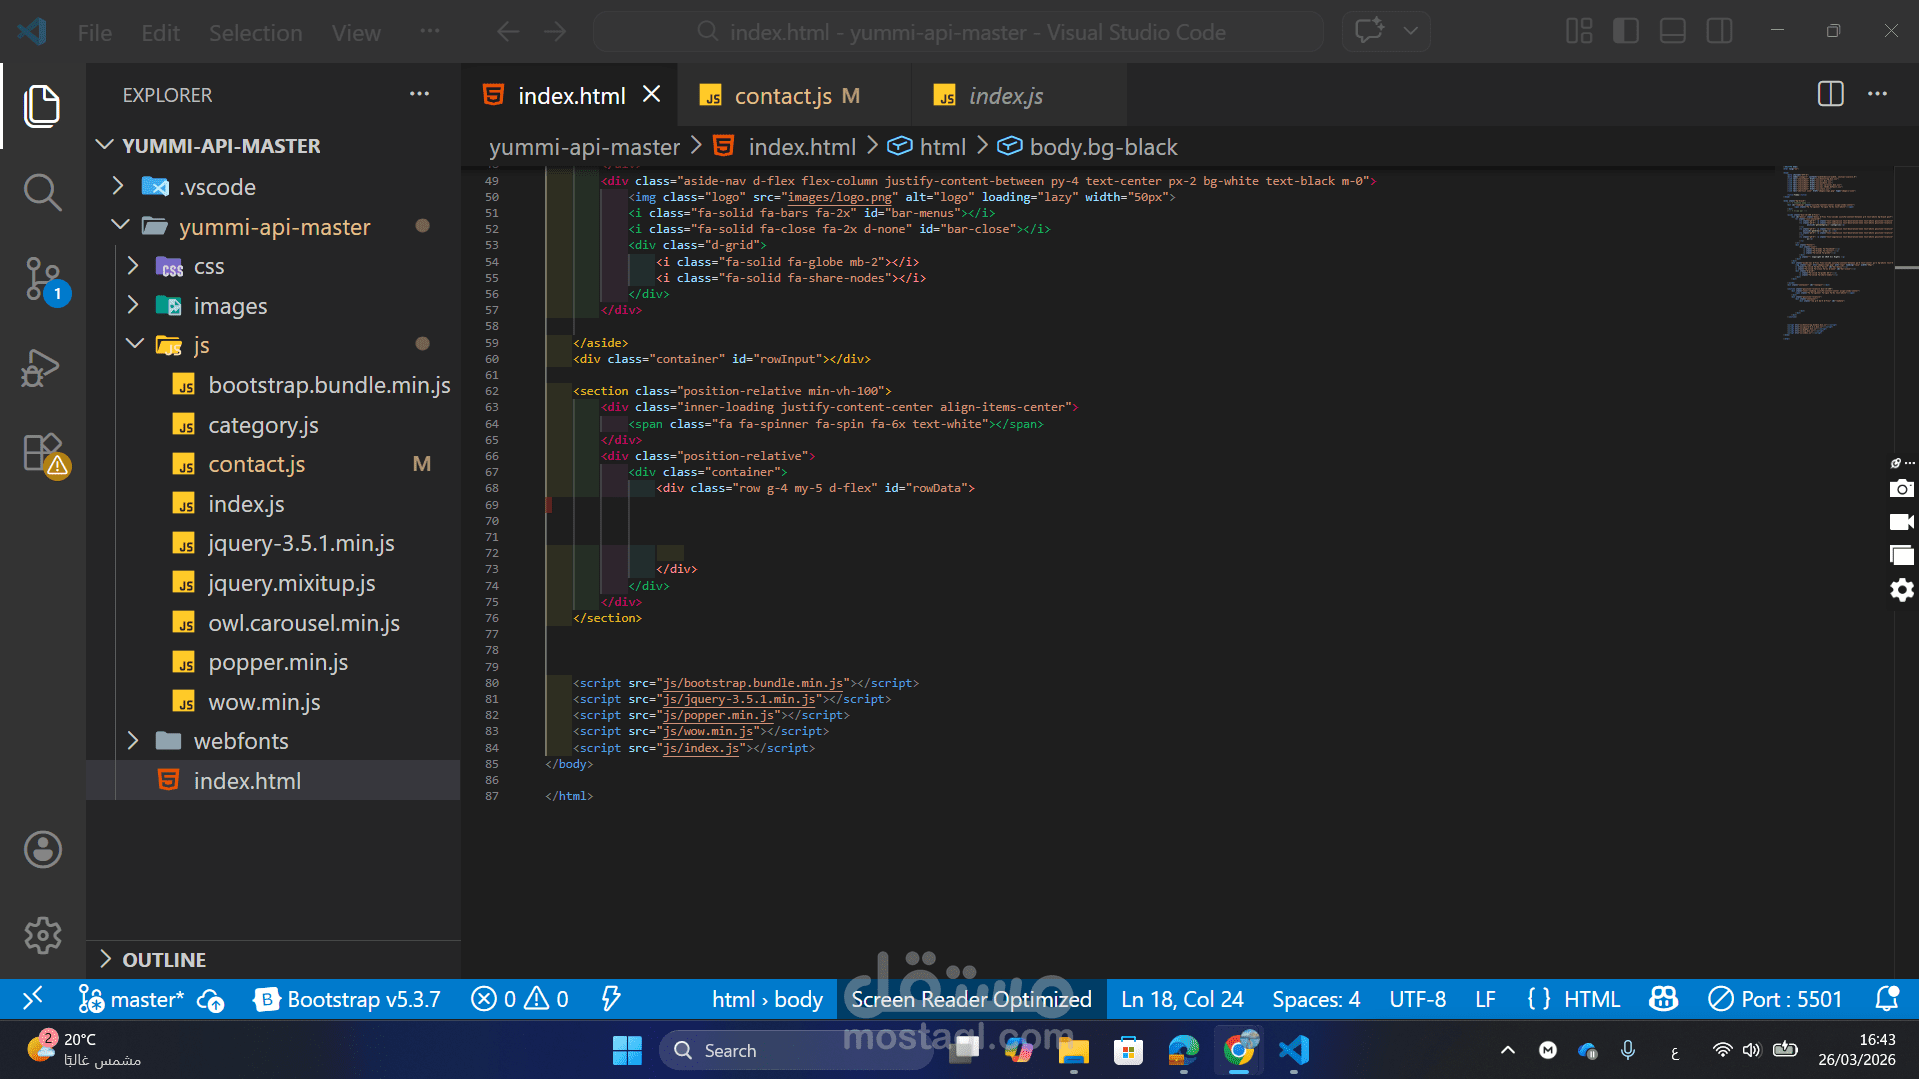Open the Search view in activity bar
The image size is (1919, 1079).
coord(42,192)
